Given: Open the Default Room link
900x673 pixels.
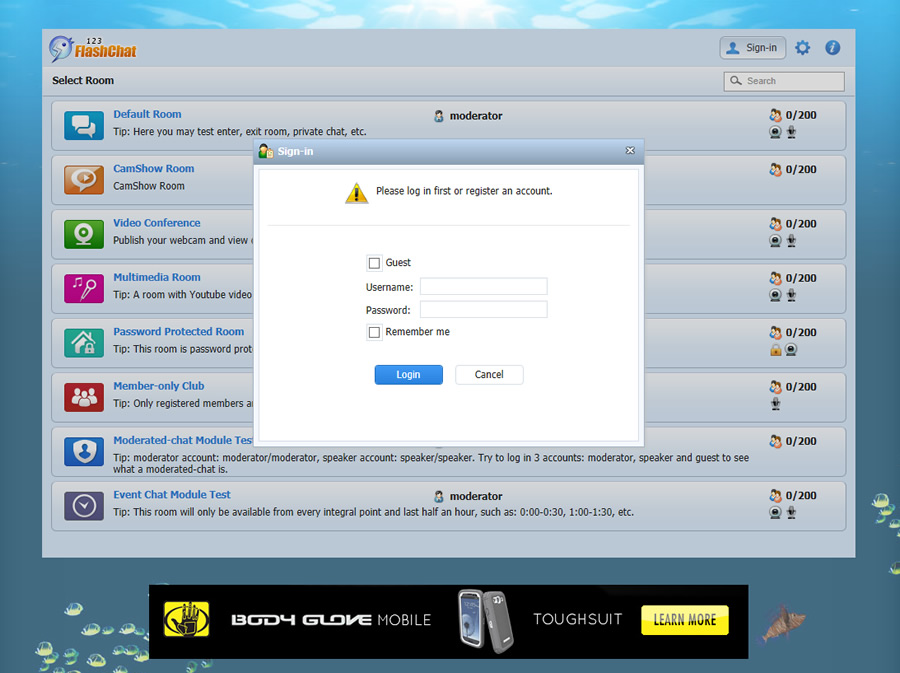Looking at the screenshot, I should click(147, 114).
